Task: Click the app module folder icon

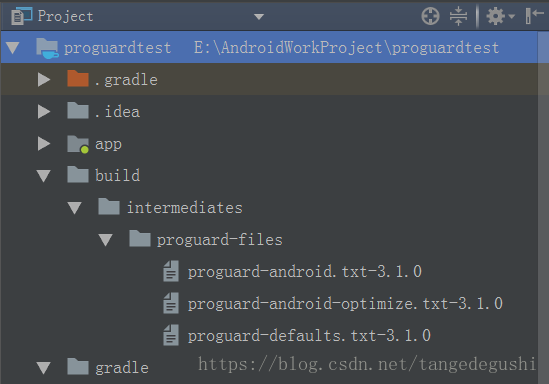Action: click(x=78, y=144)
